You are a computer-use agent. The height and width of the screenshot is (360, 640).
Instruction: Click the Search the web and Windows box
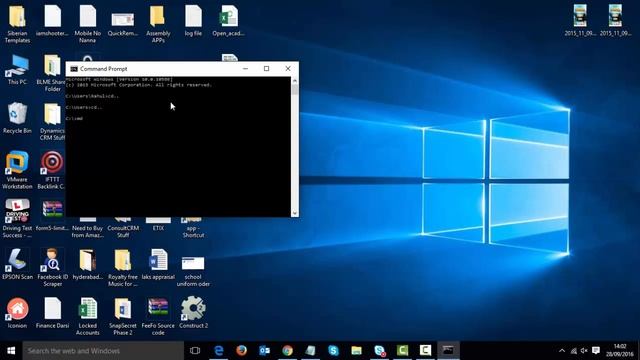click(x=103, y=351)
